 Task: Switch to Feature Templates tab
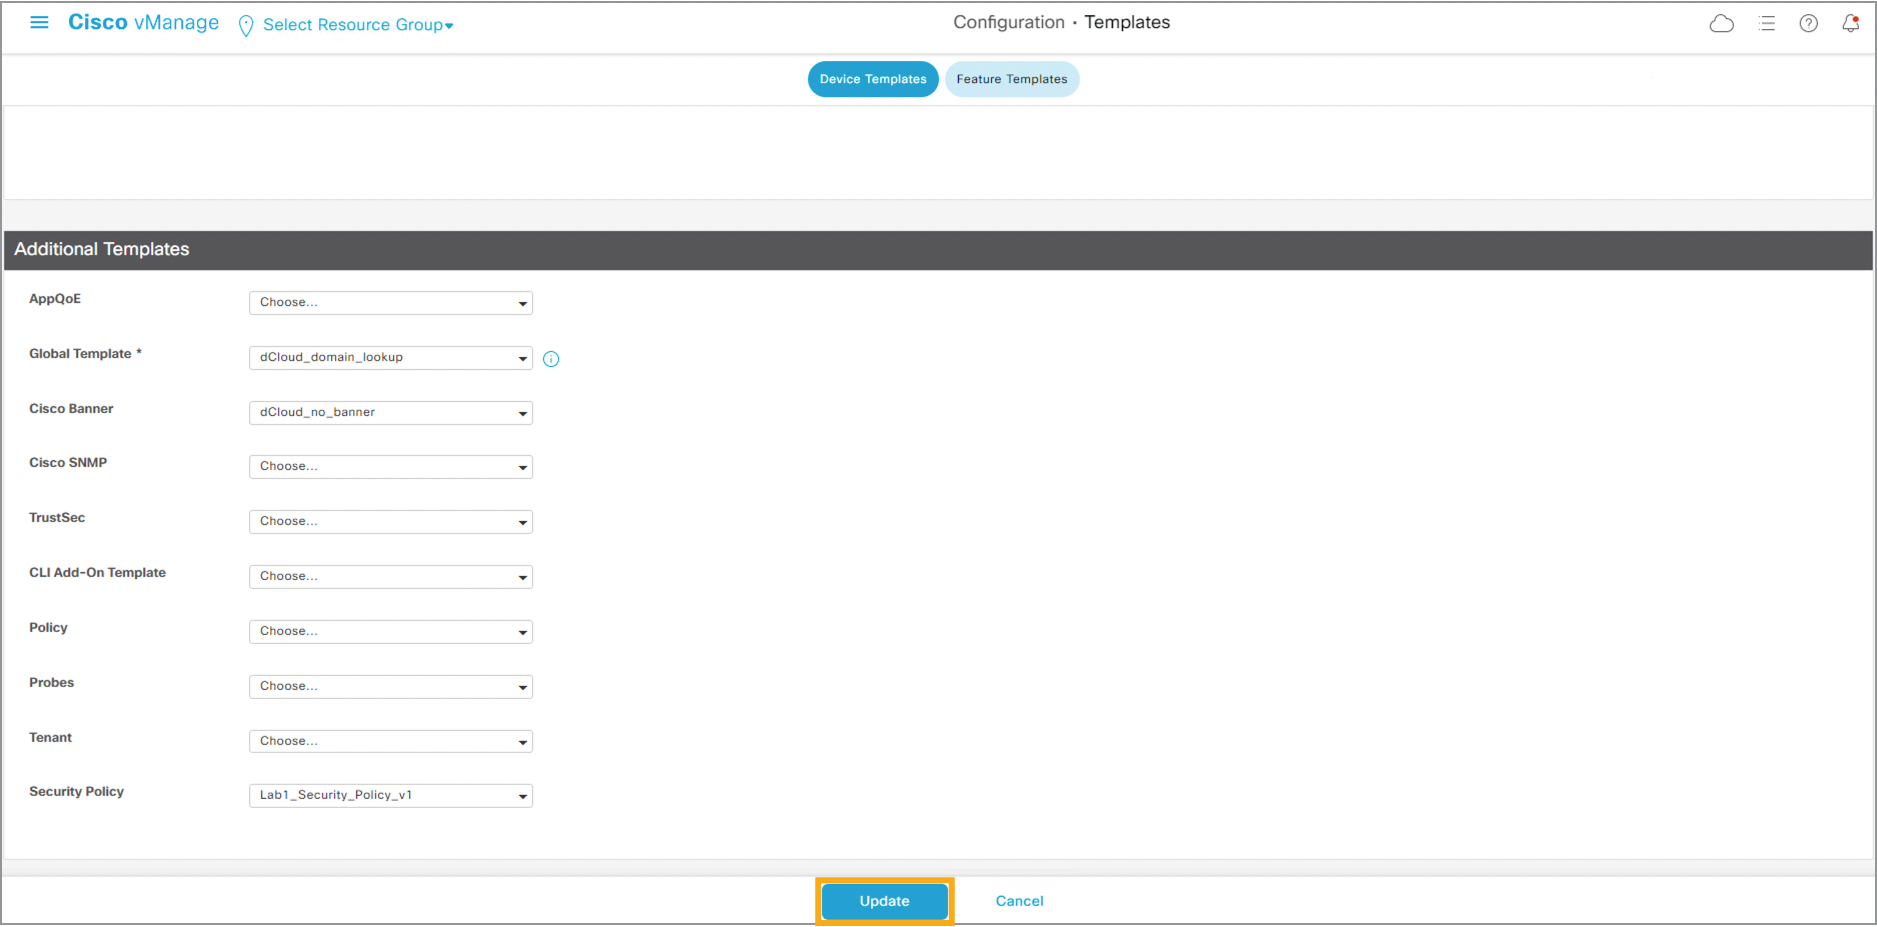1012,79
